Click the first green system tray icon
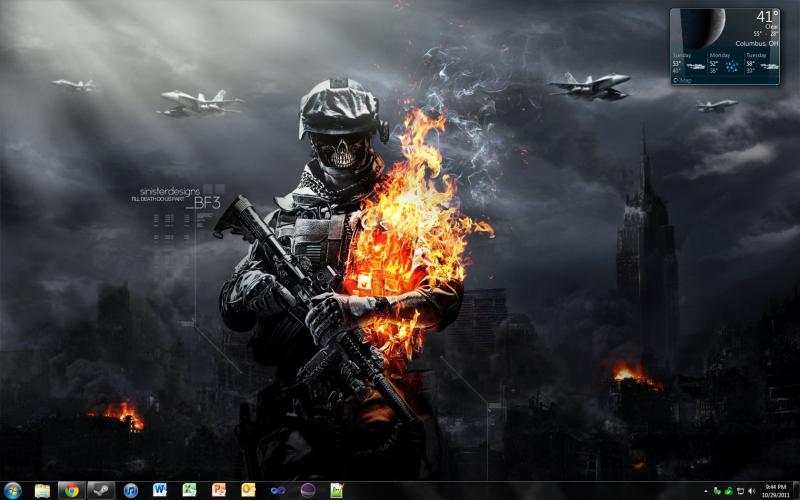800x500 pixels. (717, 491)
